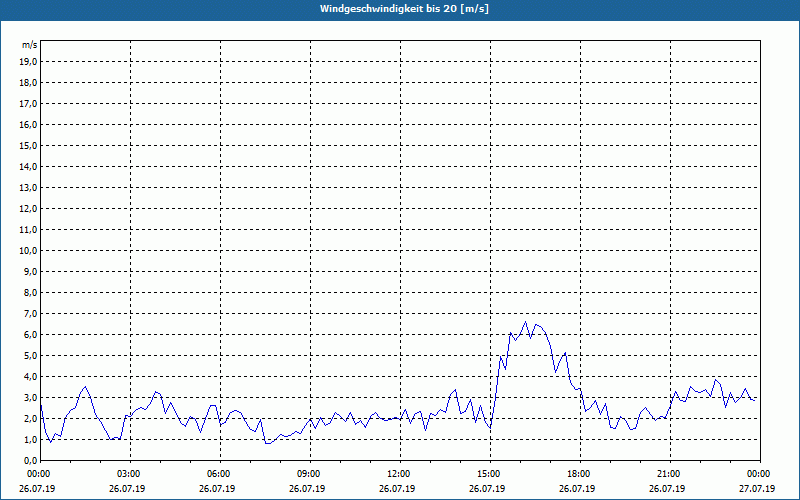Select the 1,0 y-axis value

30,439
